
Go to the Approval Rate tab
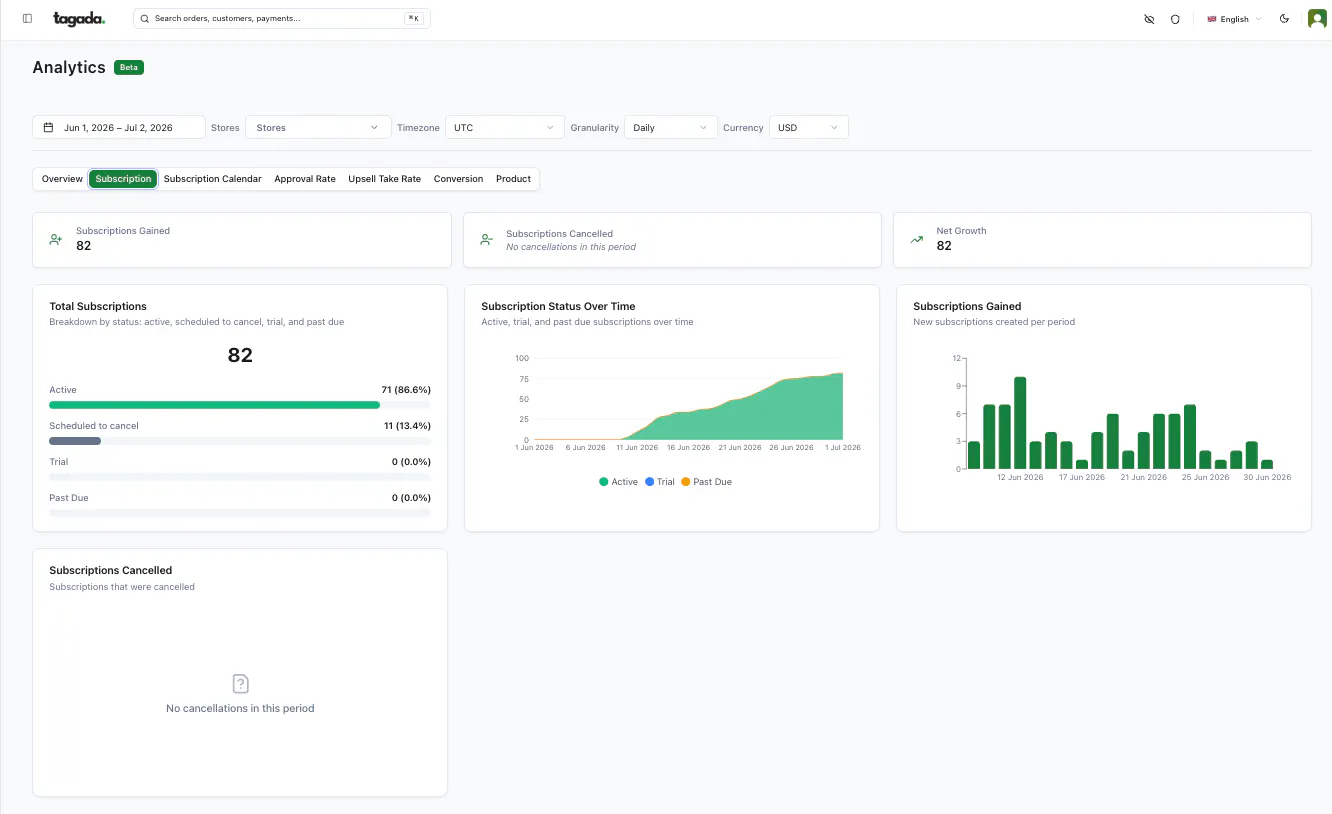point(305,179)
